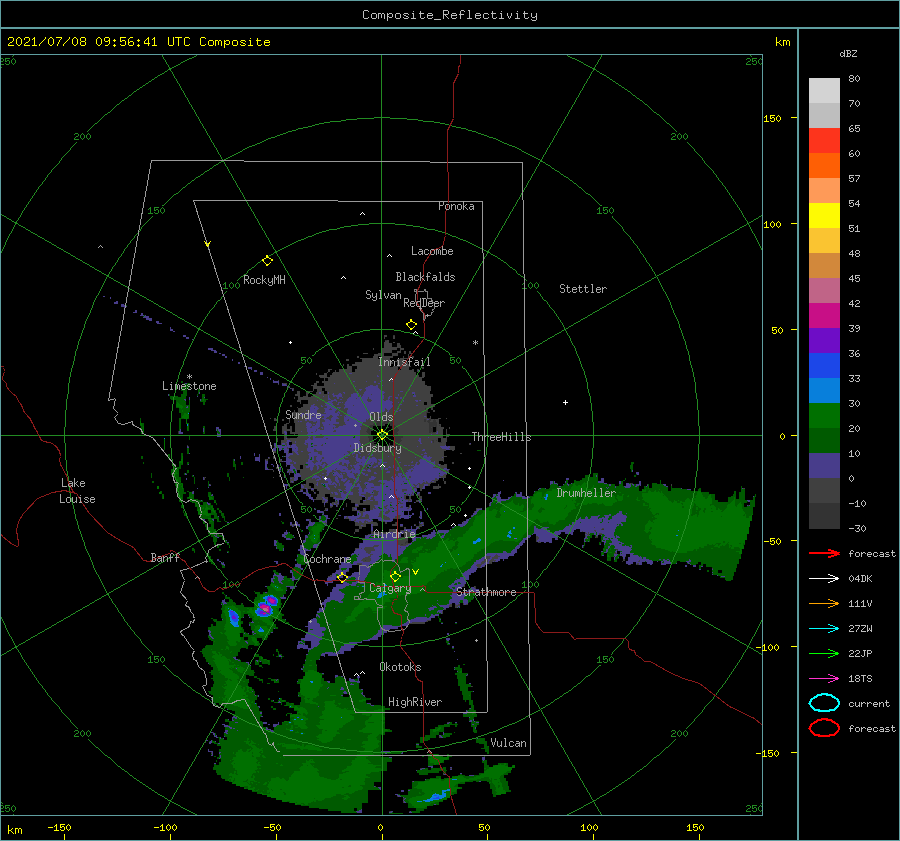Screen dimensions: 900x841
Task: Select the slate-purple swatch between 10 and 0
Action: [824, 465]
